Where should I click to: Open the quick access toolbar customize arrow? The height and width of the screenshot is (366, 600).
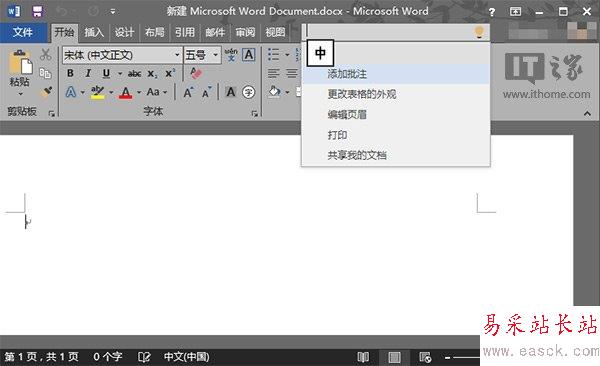click(x=112, y=11)
